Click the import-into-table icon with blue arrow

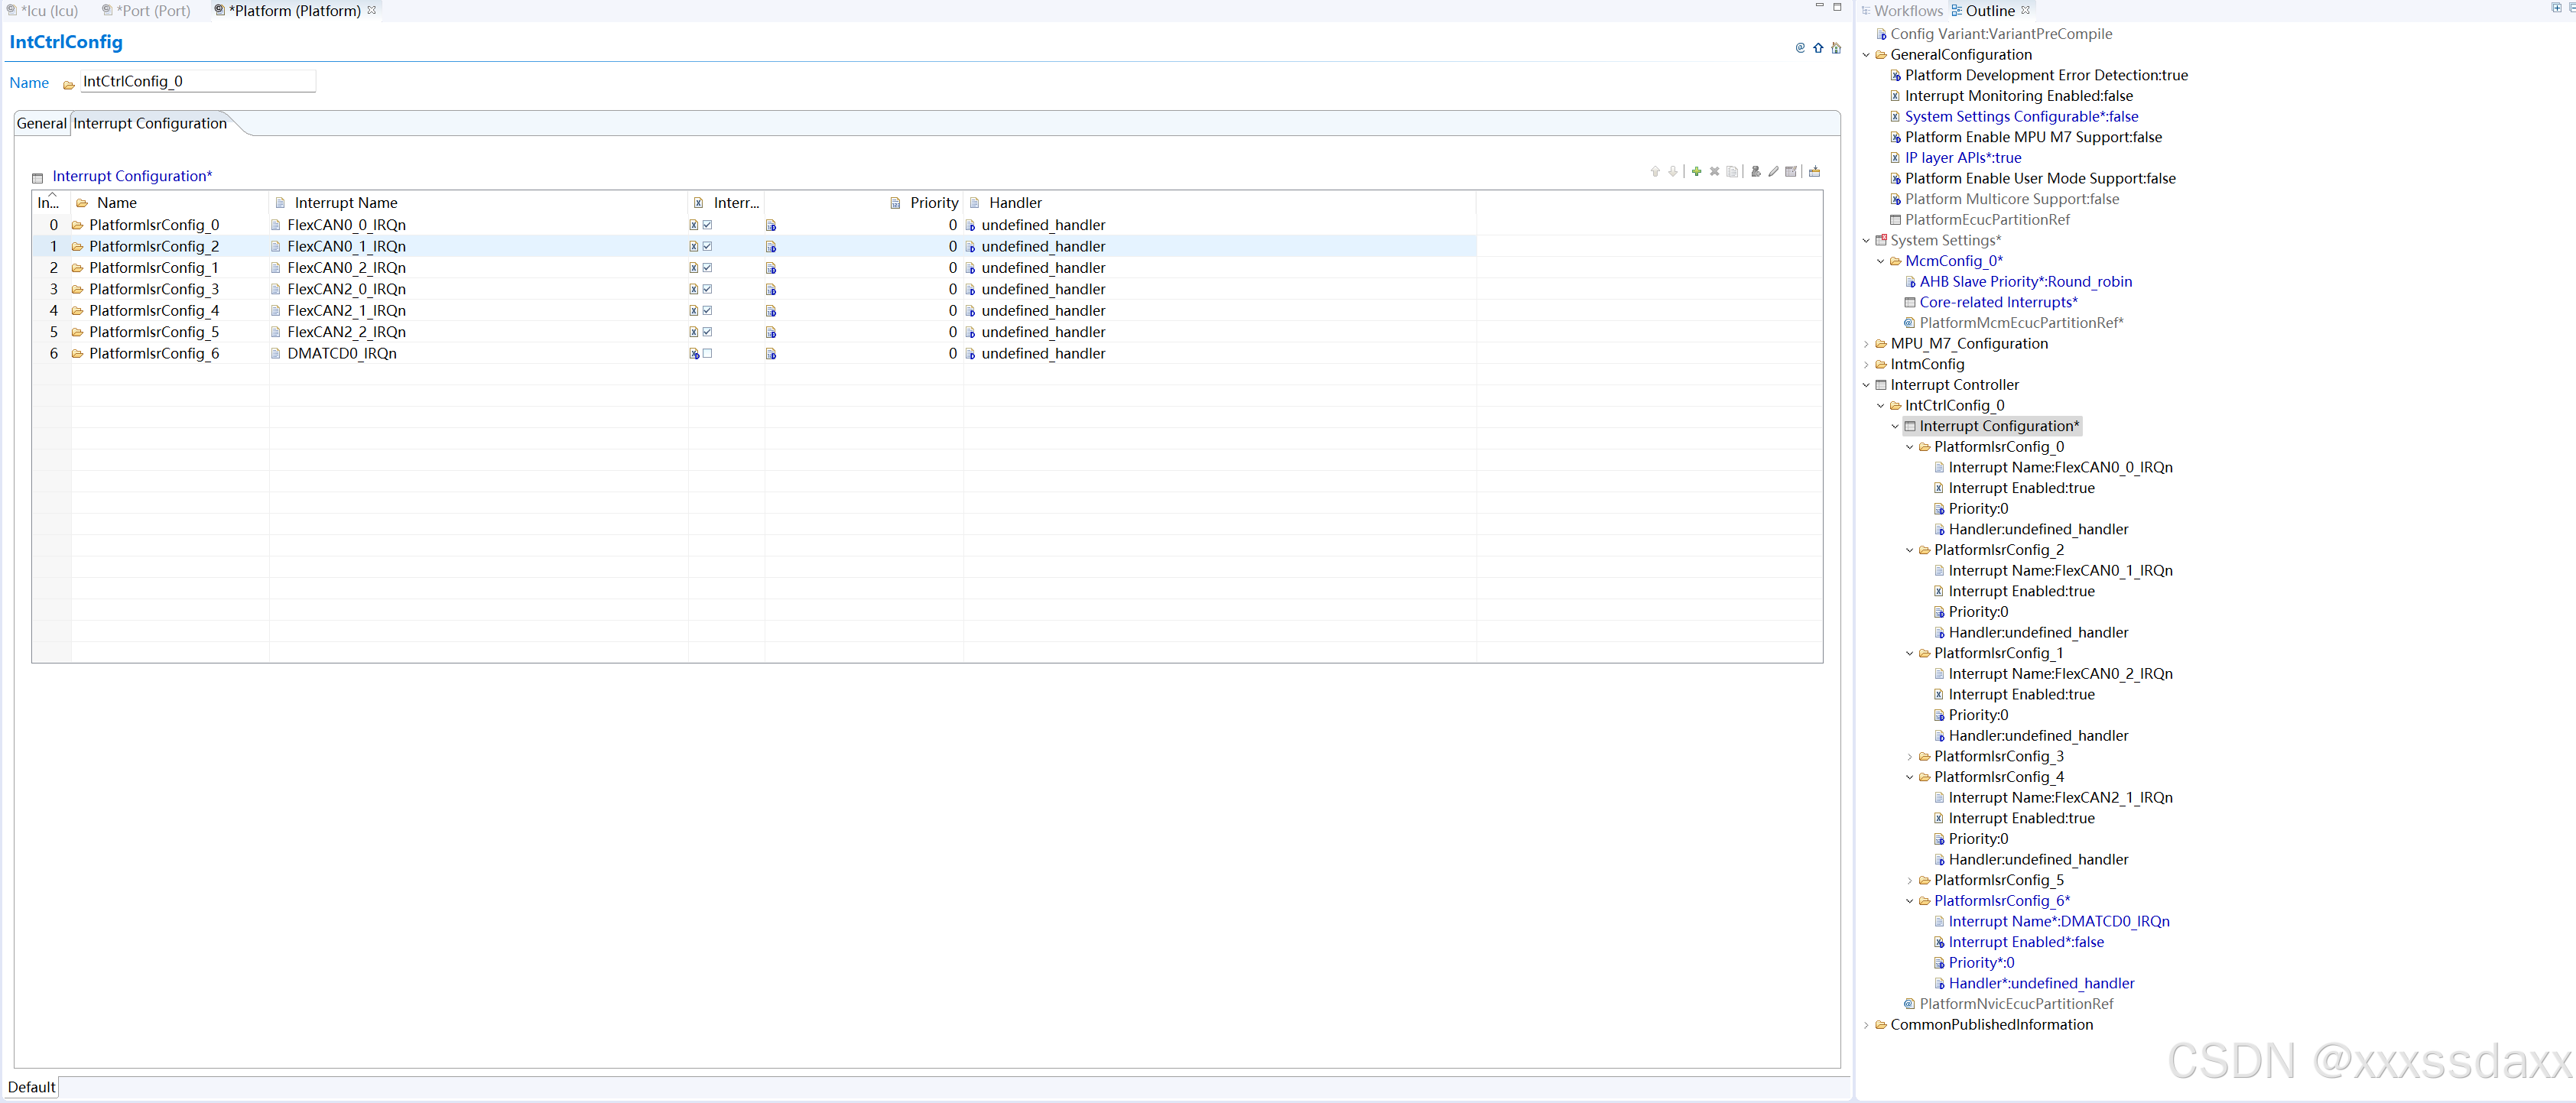pos(1815,172)
